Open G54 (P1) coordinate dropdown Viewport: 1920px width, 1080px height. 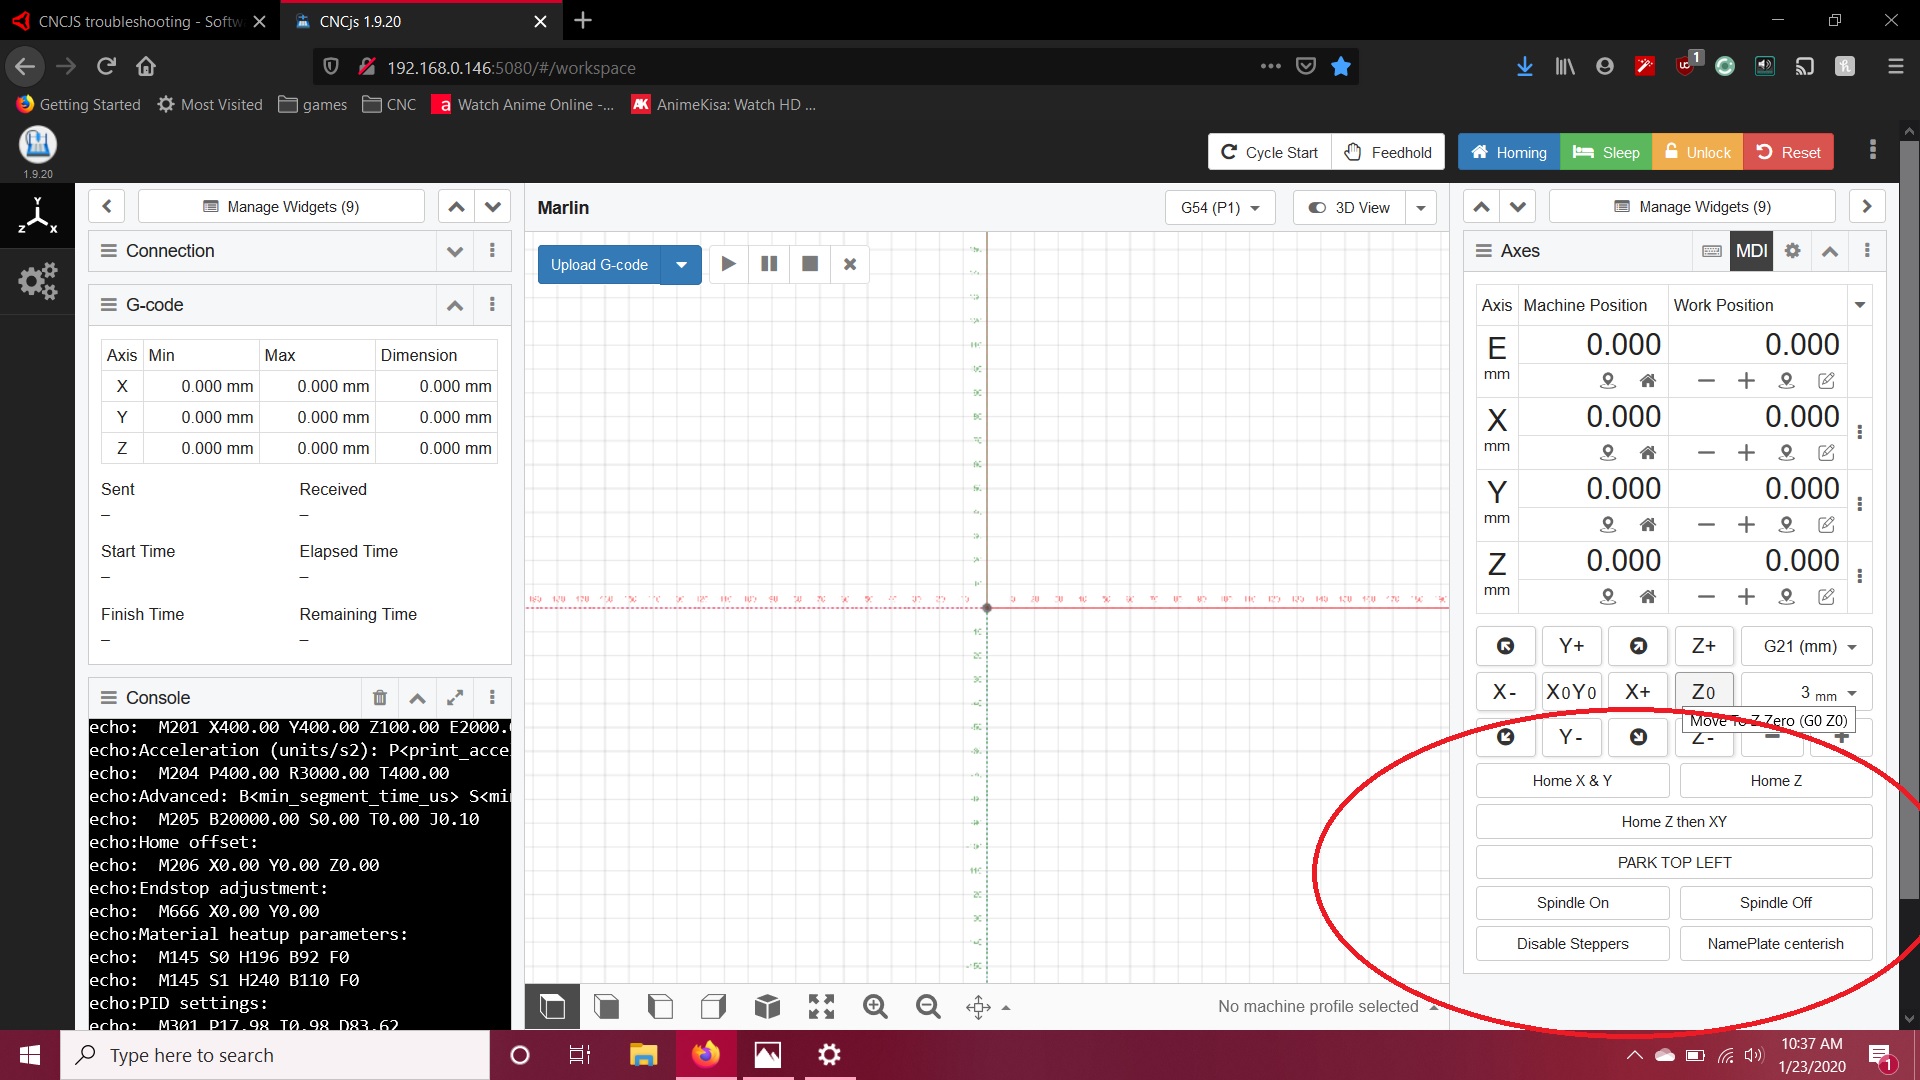click(1220, 208)
